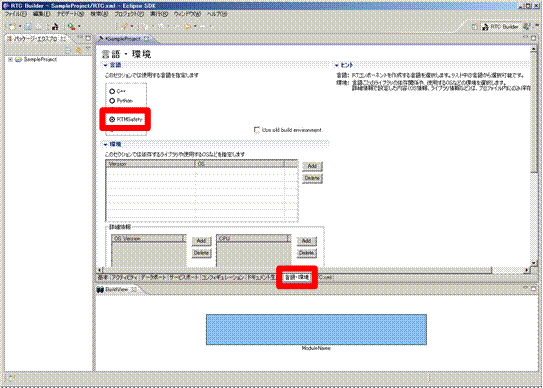The width and height of the screenshot is (543, 388).
Task: Open the ファイル menu
Action: coord(16,14)
